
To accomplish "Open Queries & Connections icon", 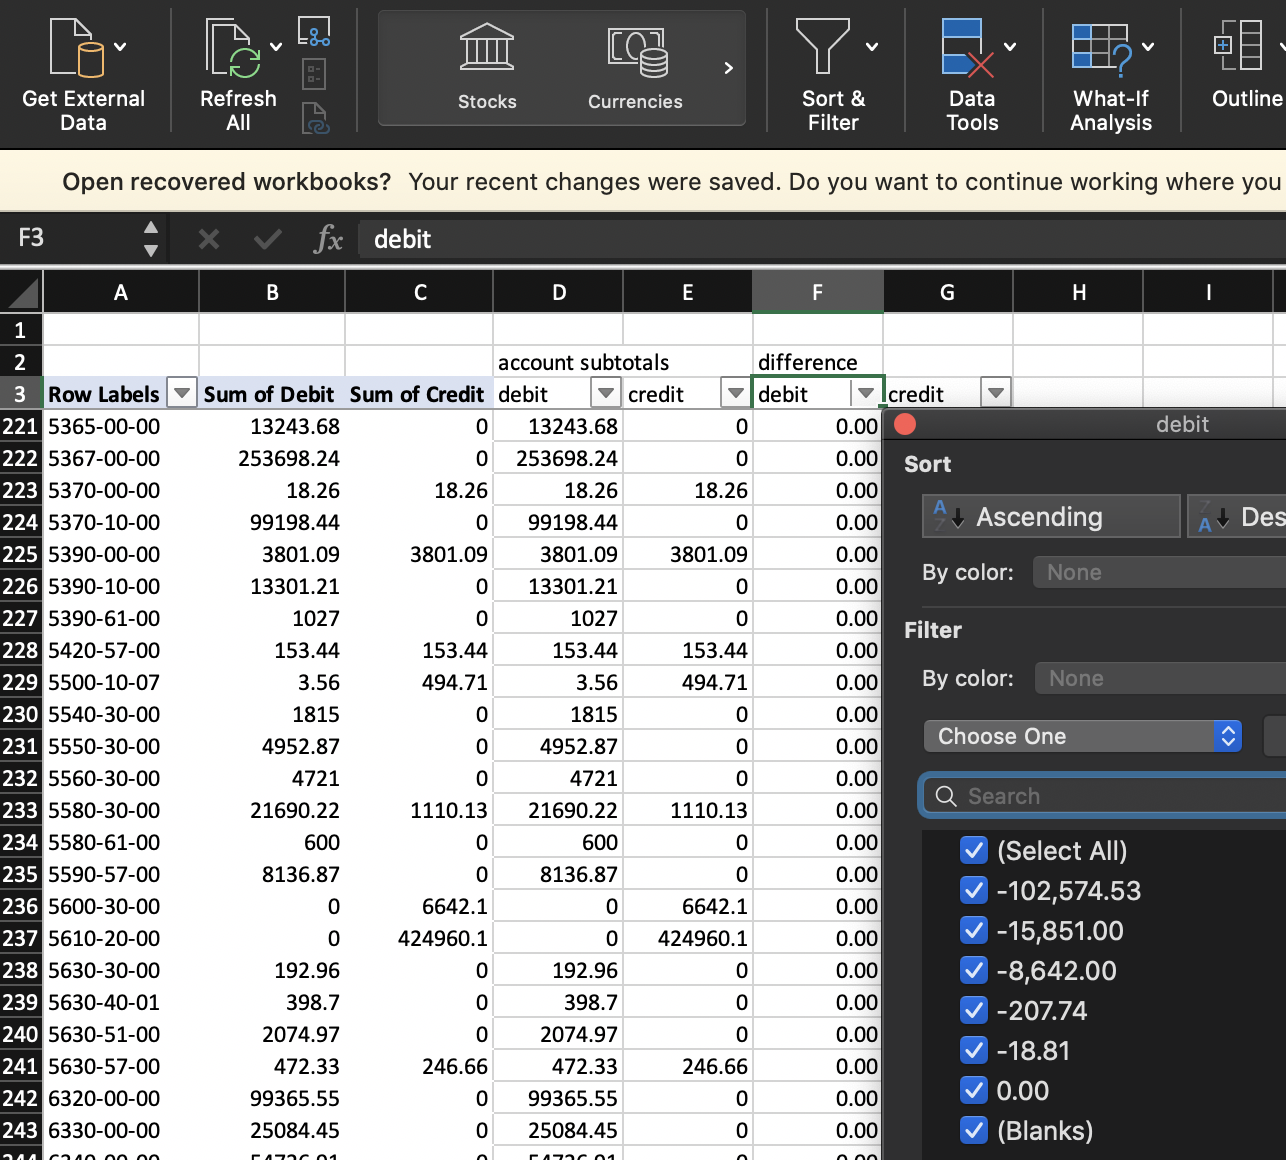I will pos(314,31).
